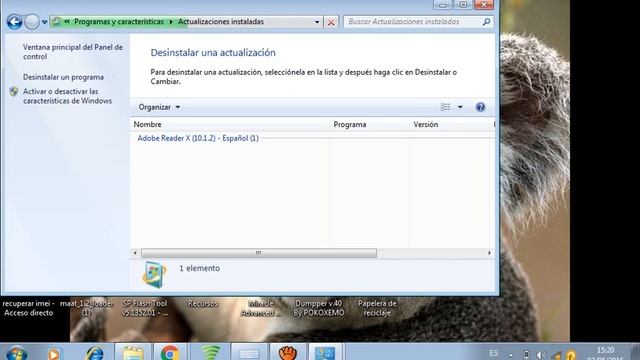640x360 pixels.
Task: Select the Miracle Advanced desktop shortcut
Action: click(x=261, y=308)
